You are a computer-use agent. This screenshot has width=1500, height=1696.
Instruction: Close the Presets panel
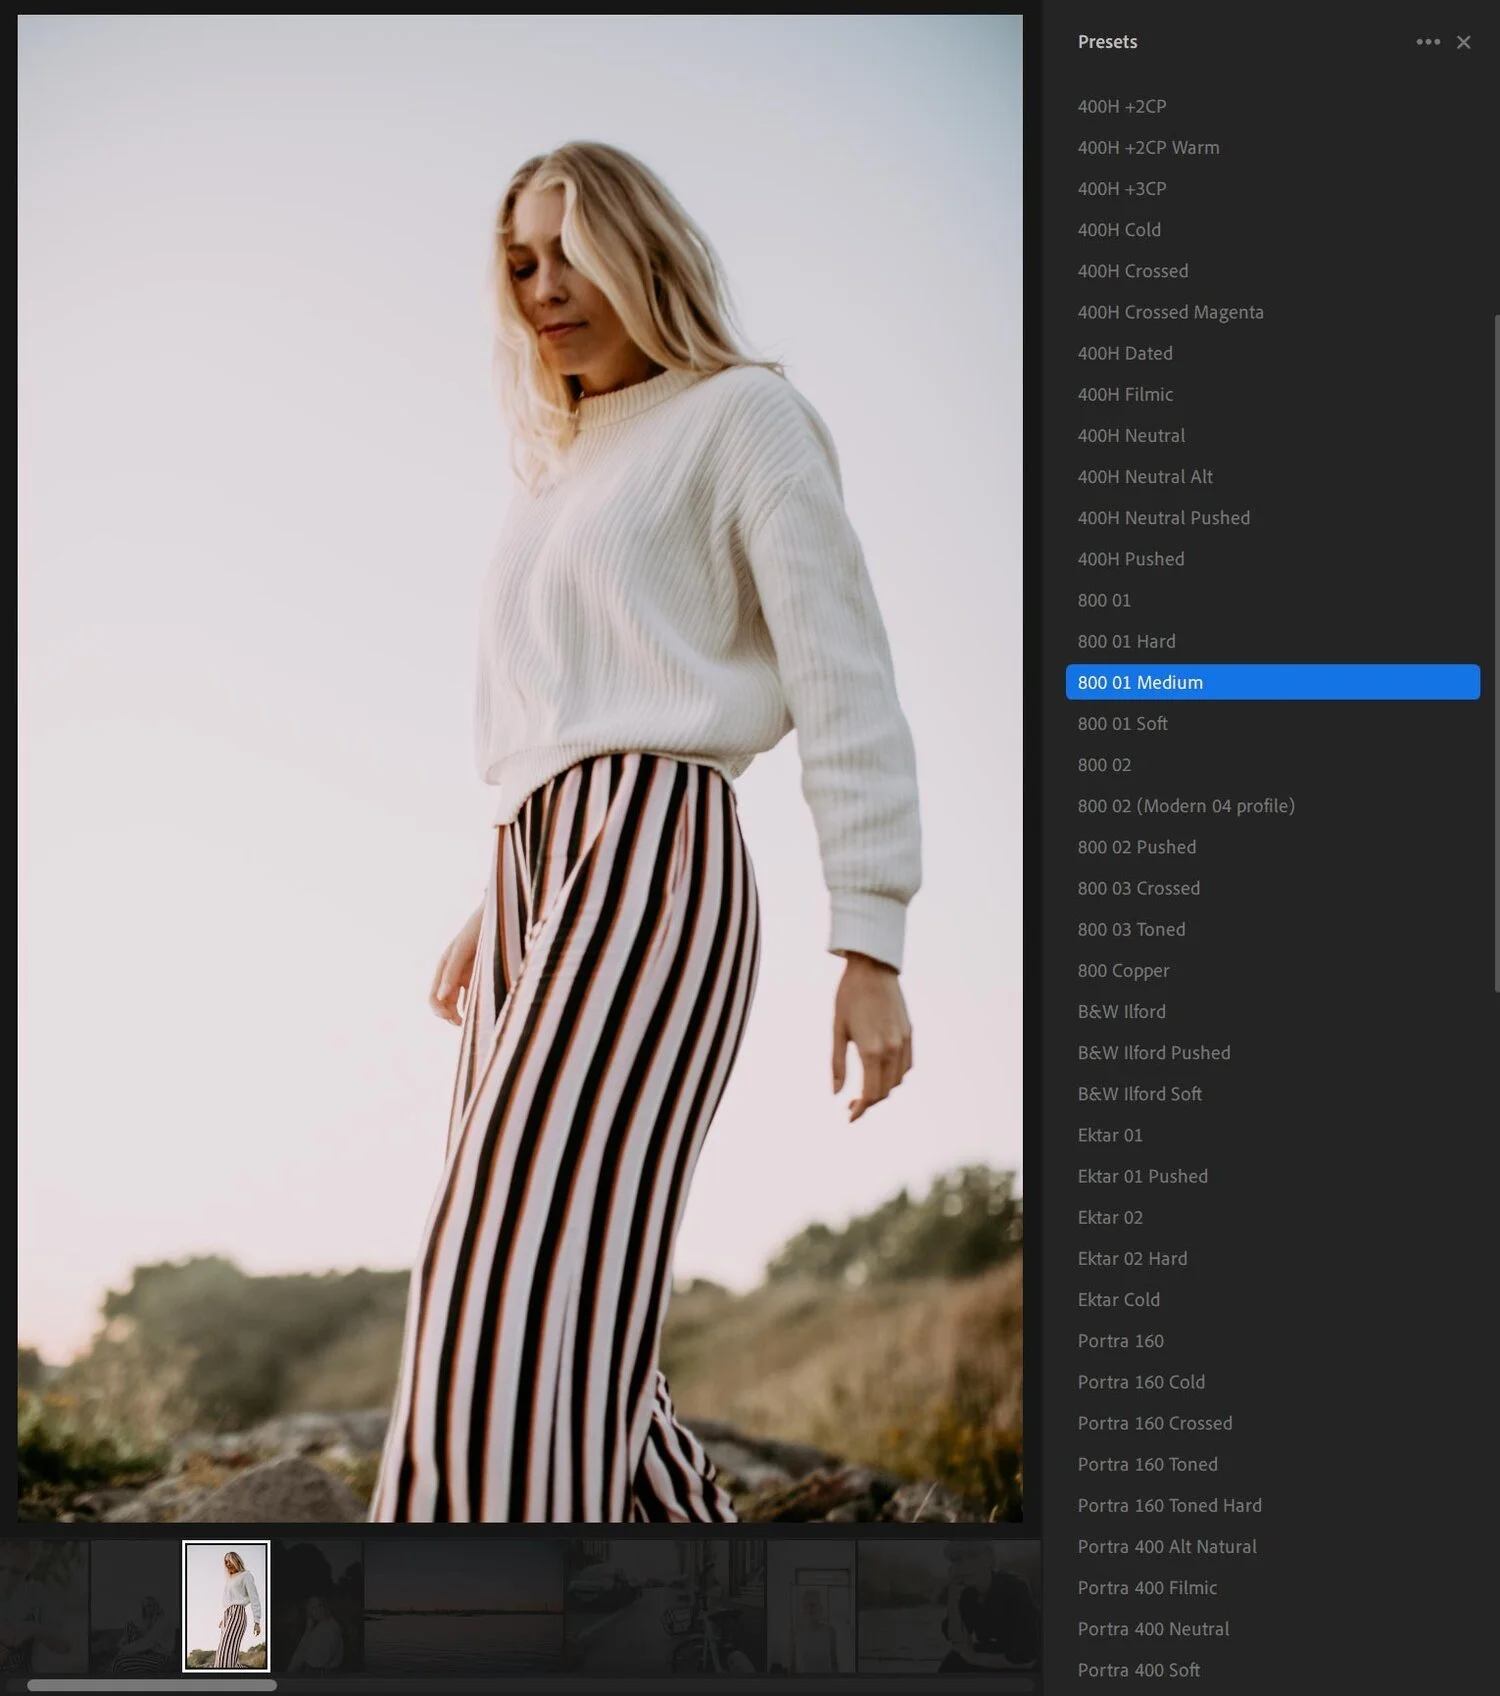[1463, 42]
